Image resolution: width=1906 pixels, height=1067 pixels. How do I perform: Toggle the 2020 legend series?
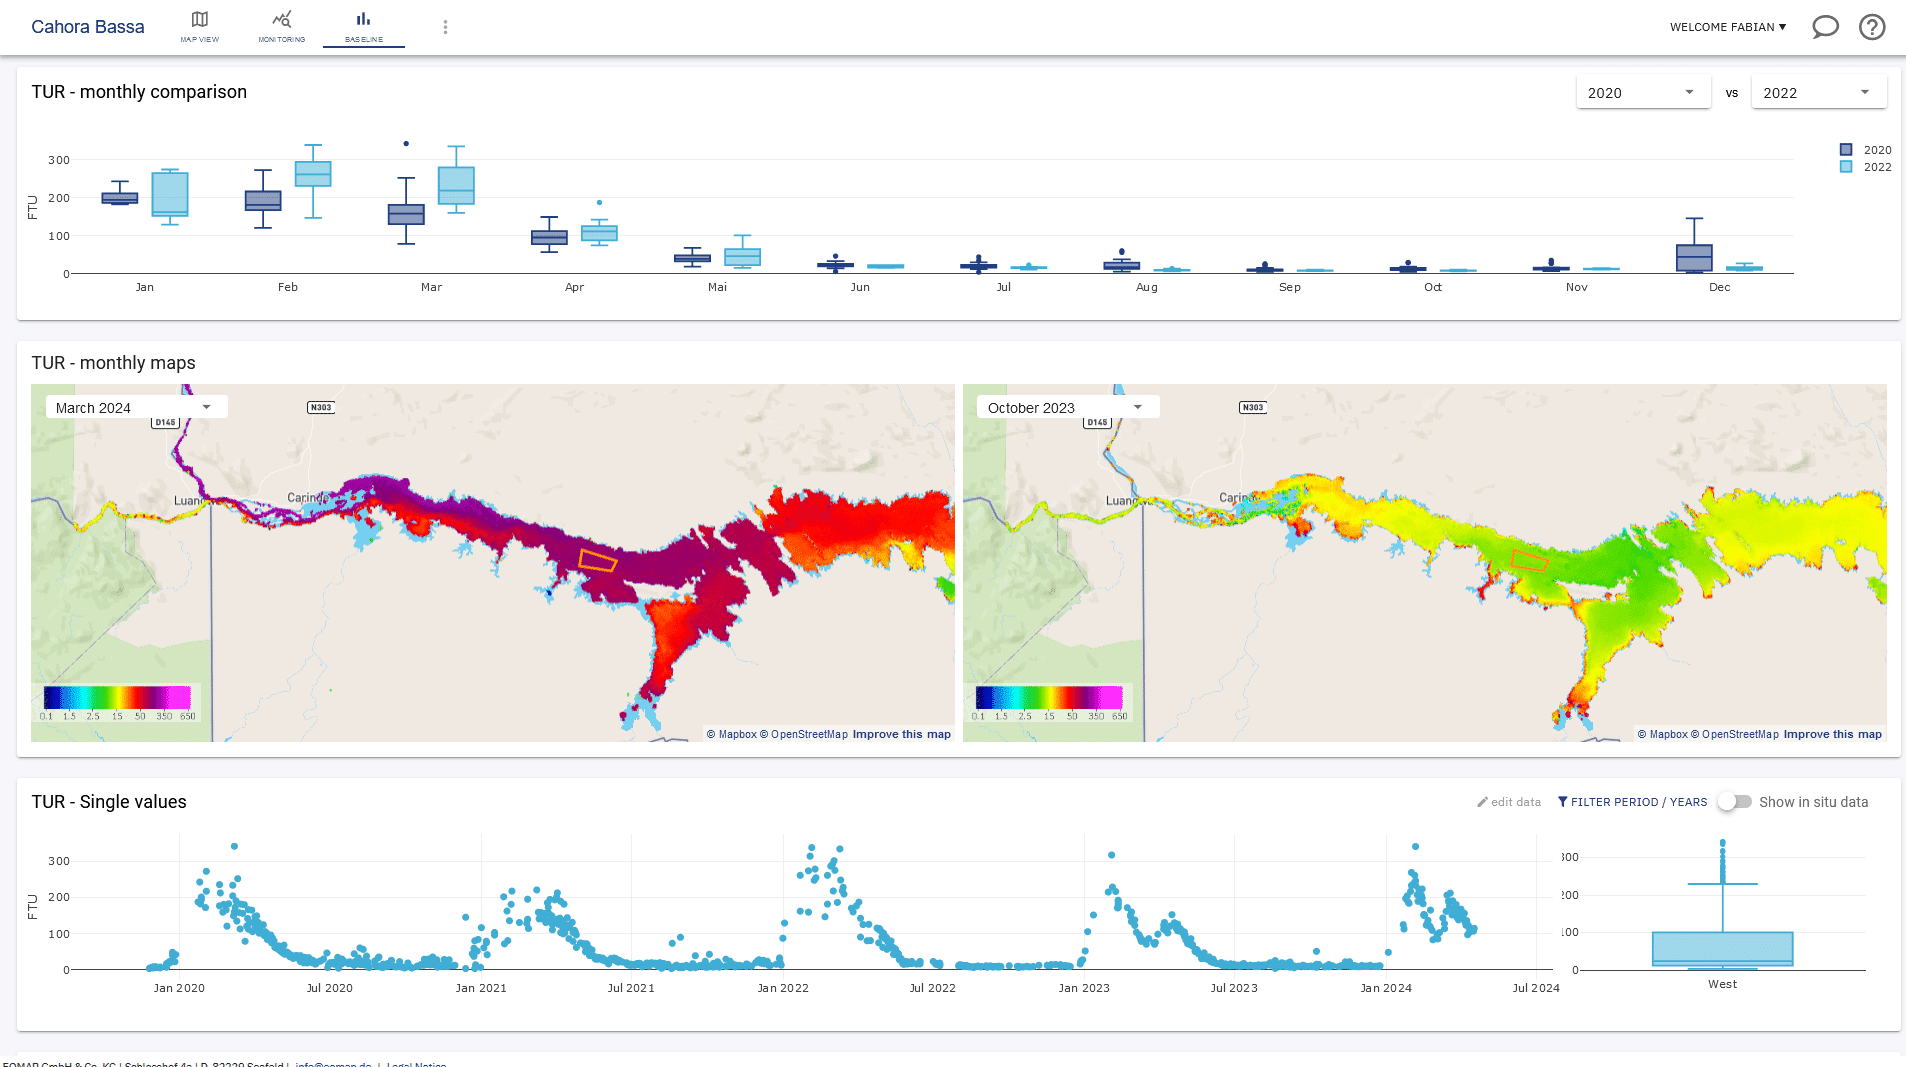tap(1866, 150)
